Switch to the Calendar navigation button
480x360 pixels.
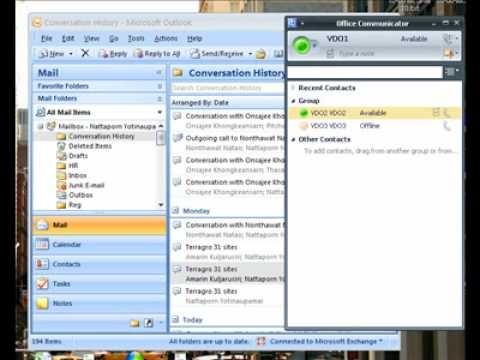(99, 245)
